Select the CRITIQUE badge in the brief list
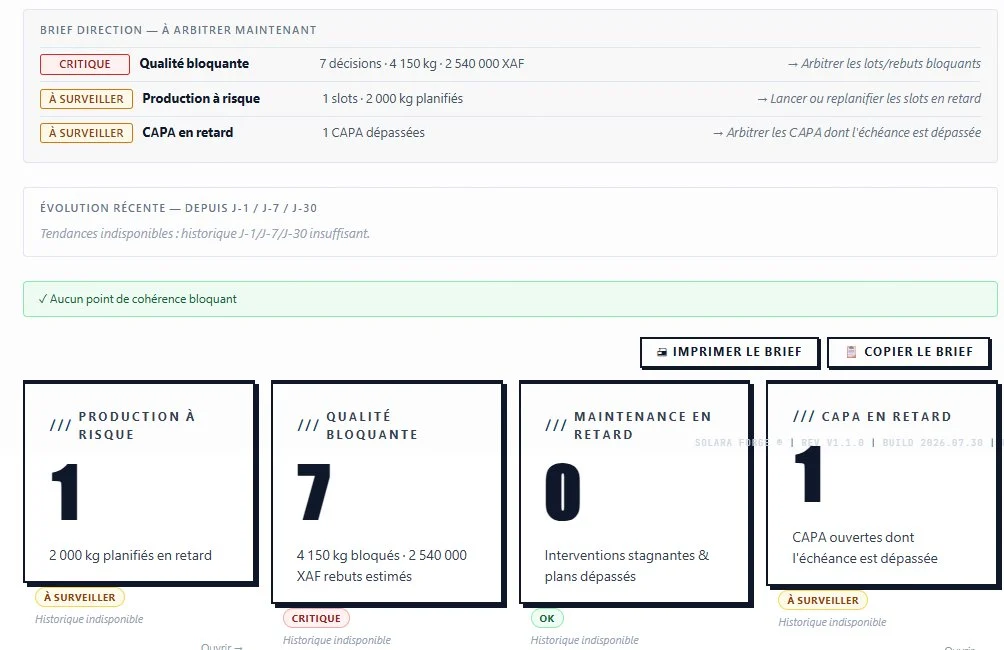Image resolution: width=1004 pixels, height=650 pixels. point(85,64)
